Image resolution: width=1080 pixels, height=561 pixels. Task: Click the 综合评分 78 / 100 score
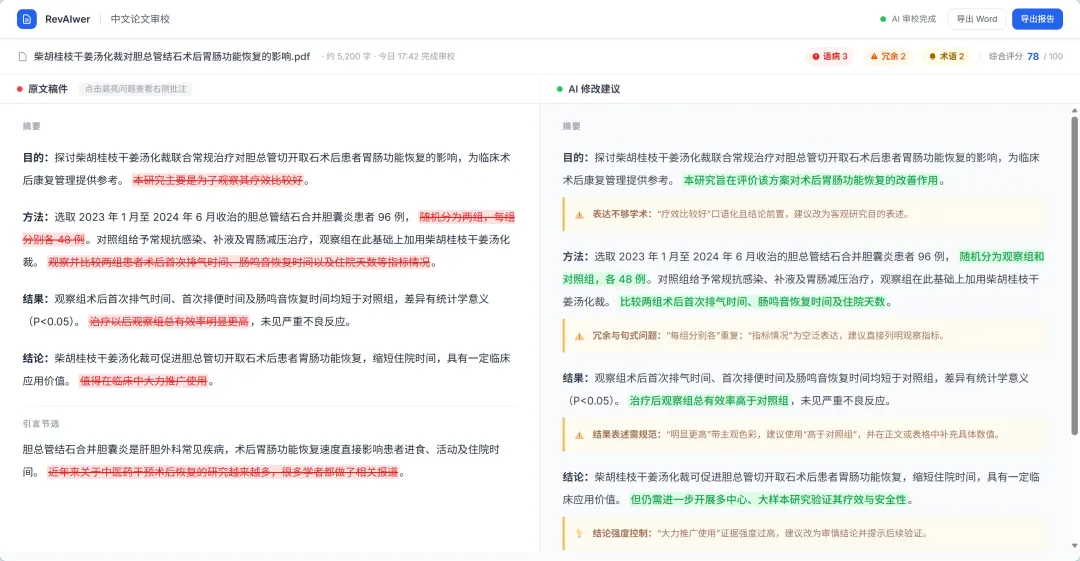point(1026,57)
